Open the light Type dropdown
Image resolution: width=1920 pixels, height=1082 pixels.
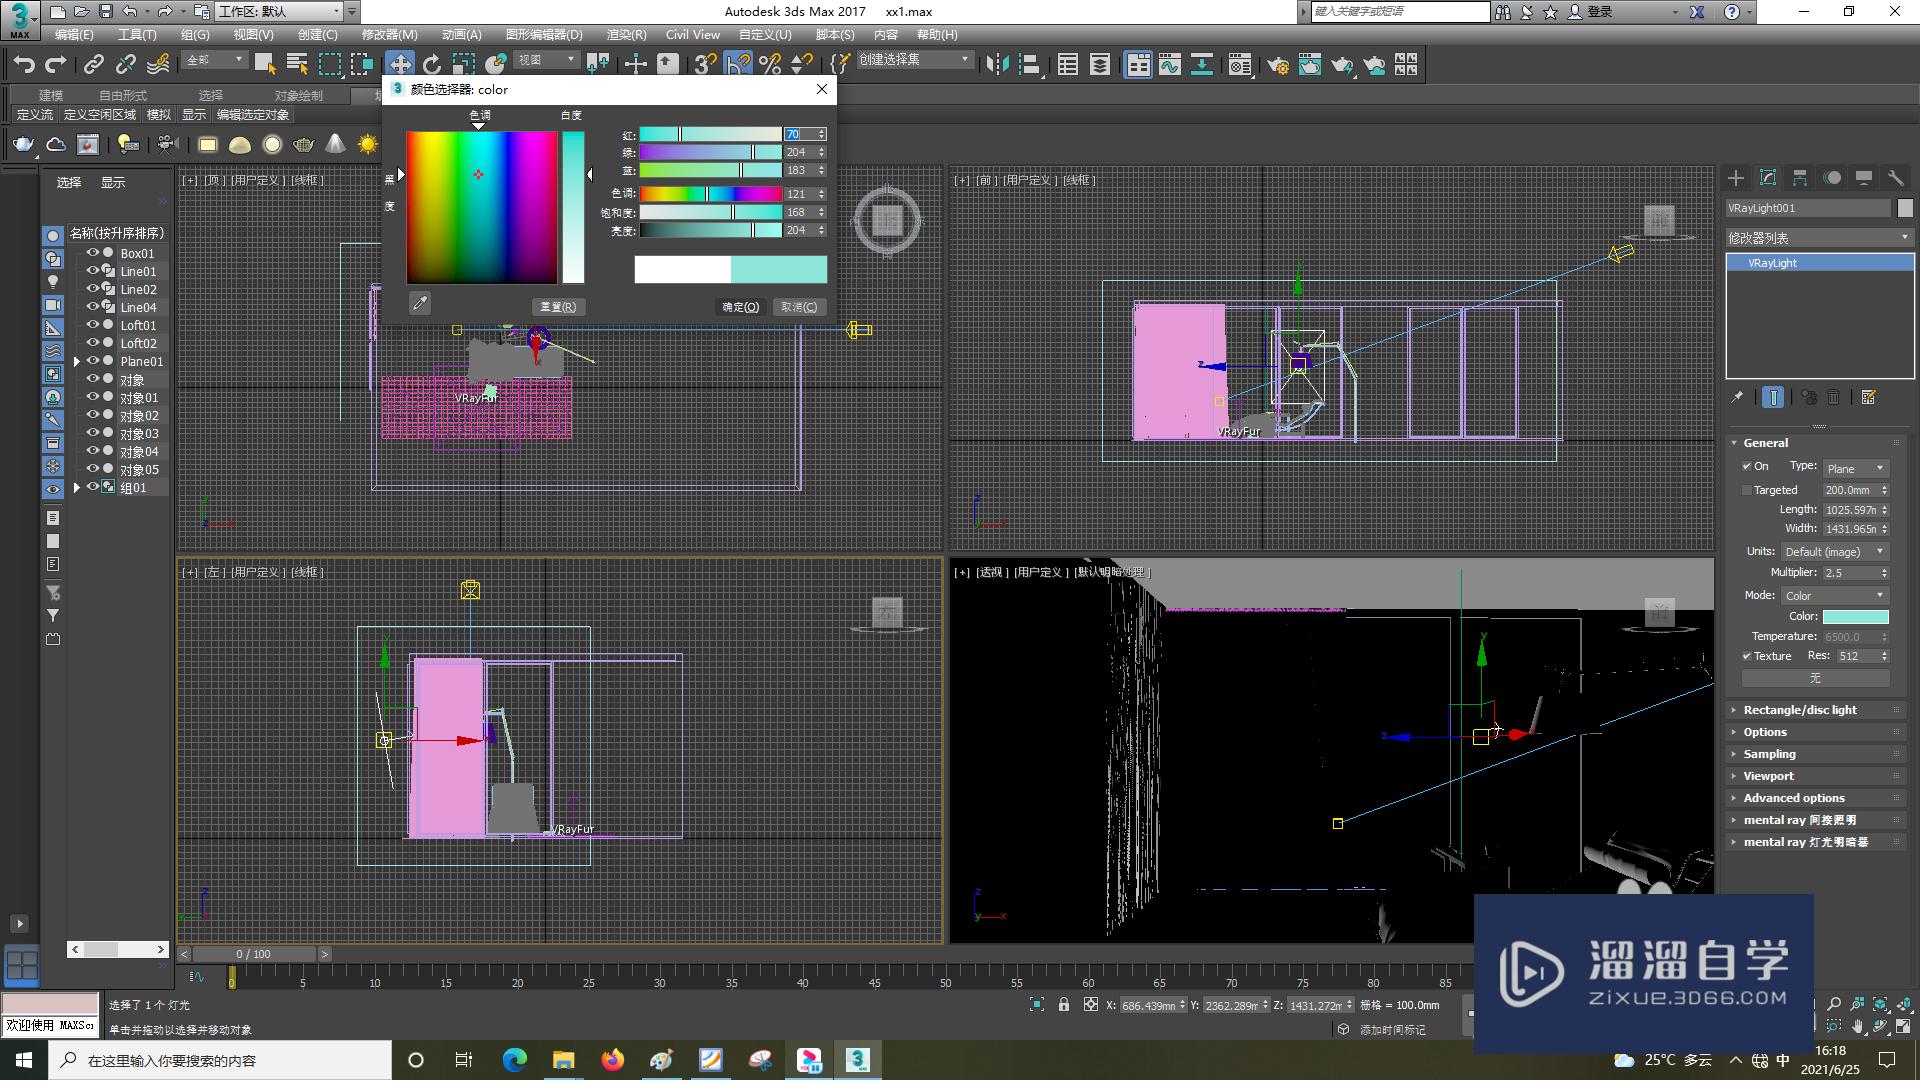(1855, 469)
